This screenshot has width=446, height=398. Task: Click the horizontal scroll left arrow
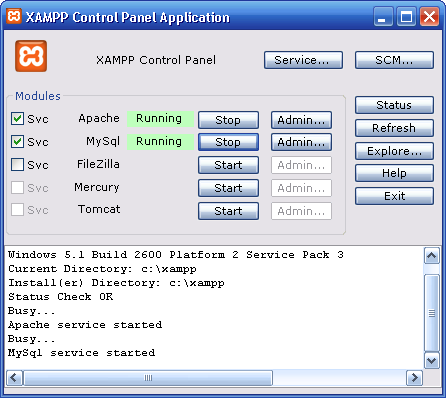pos(14,378)
